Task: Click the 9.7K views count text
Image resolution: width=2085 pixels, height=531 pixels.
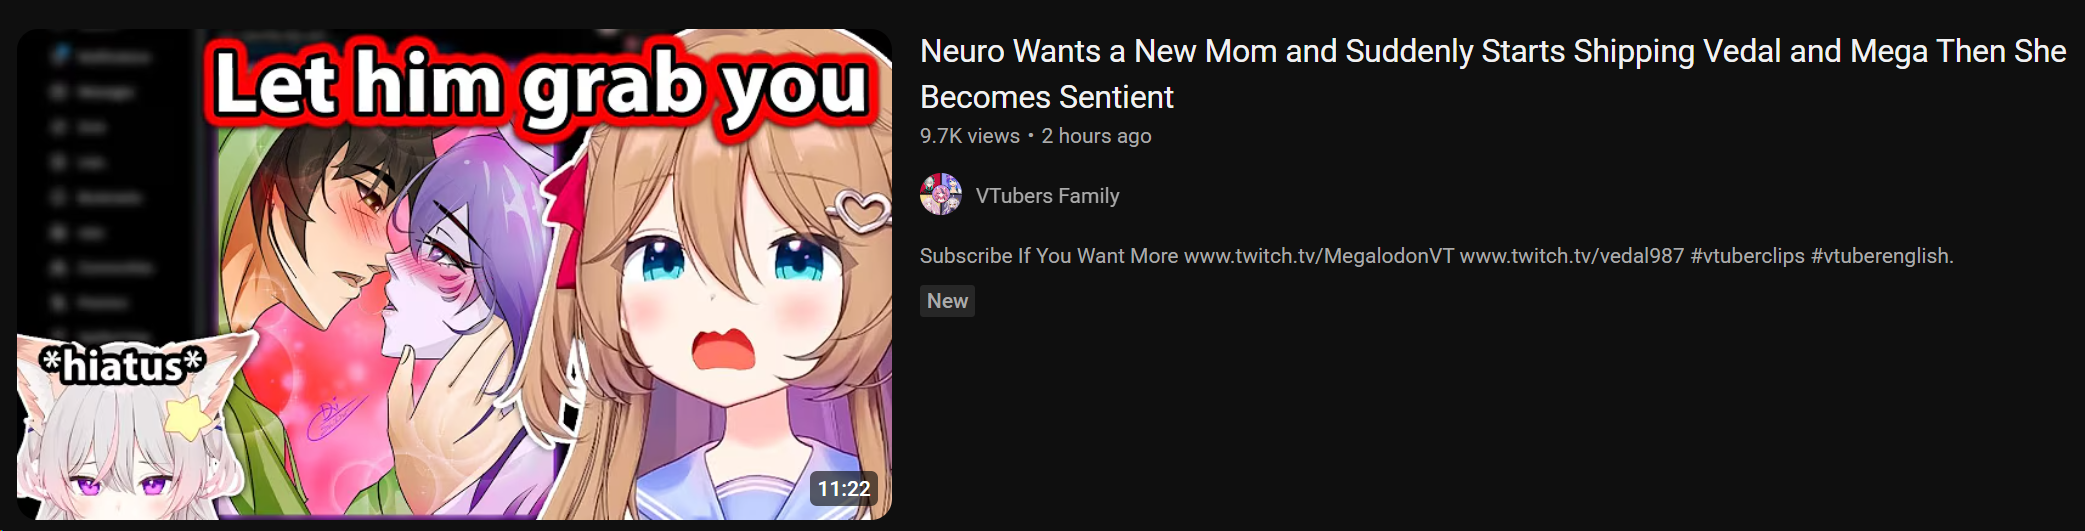Action: coord(970,136)
